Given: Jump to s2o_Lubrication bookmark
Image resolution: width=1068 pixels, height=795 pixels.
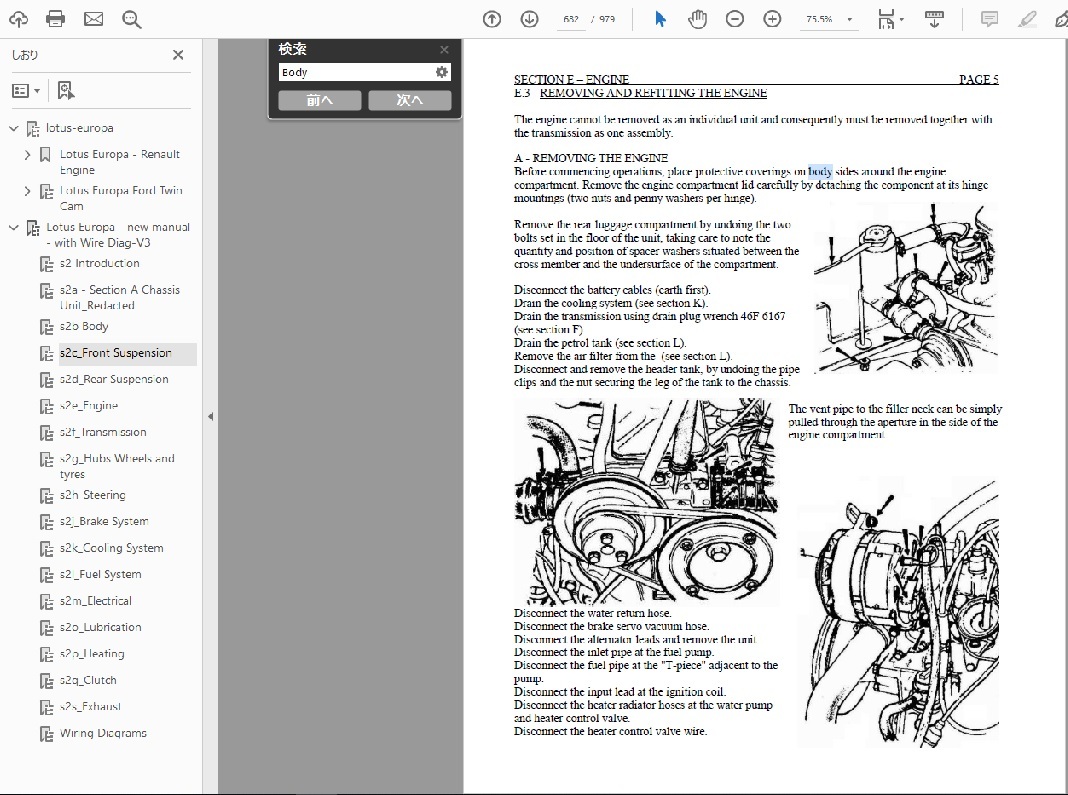Looking at the screenshot, I should click(101, 627).
